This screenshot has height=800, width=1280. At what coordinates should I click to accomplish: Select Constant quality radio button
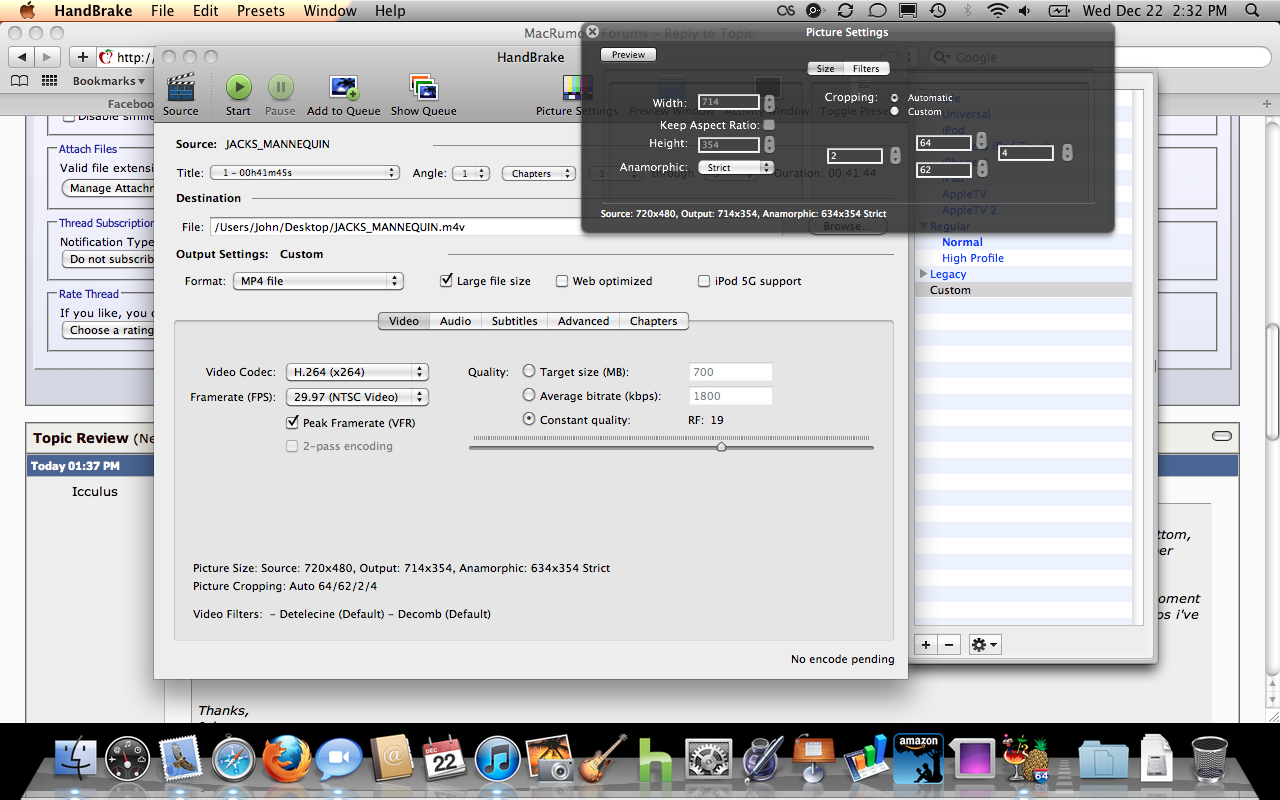pyautogui.click(x=529, y=419)
